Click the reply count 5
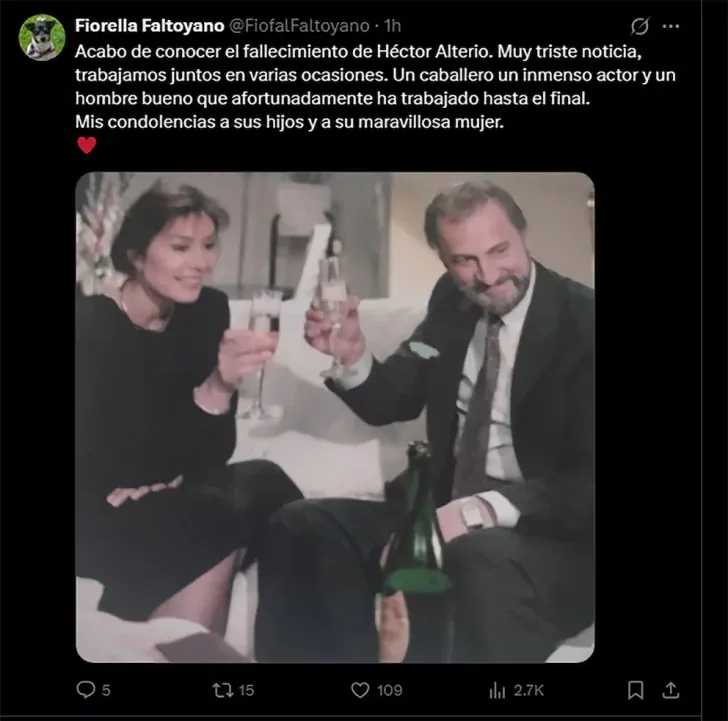This screenshot has width=728, height=721. [106, 689]
